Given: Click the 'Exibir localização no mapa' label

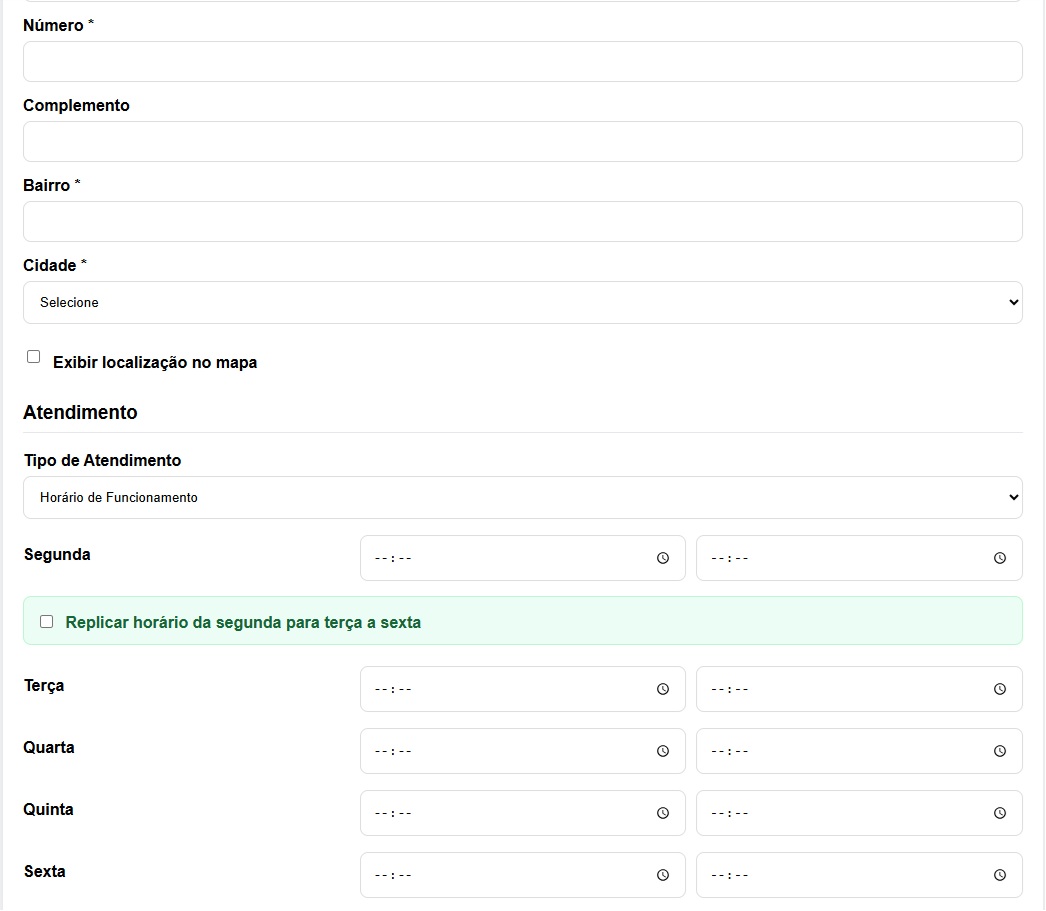Looking at the screenshot, I should [x=155, y=362].
